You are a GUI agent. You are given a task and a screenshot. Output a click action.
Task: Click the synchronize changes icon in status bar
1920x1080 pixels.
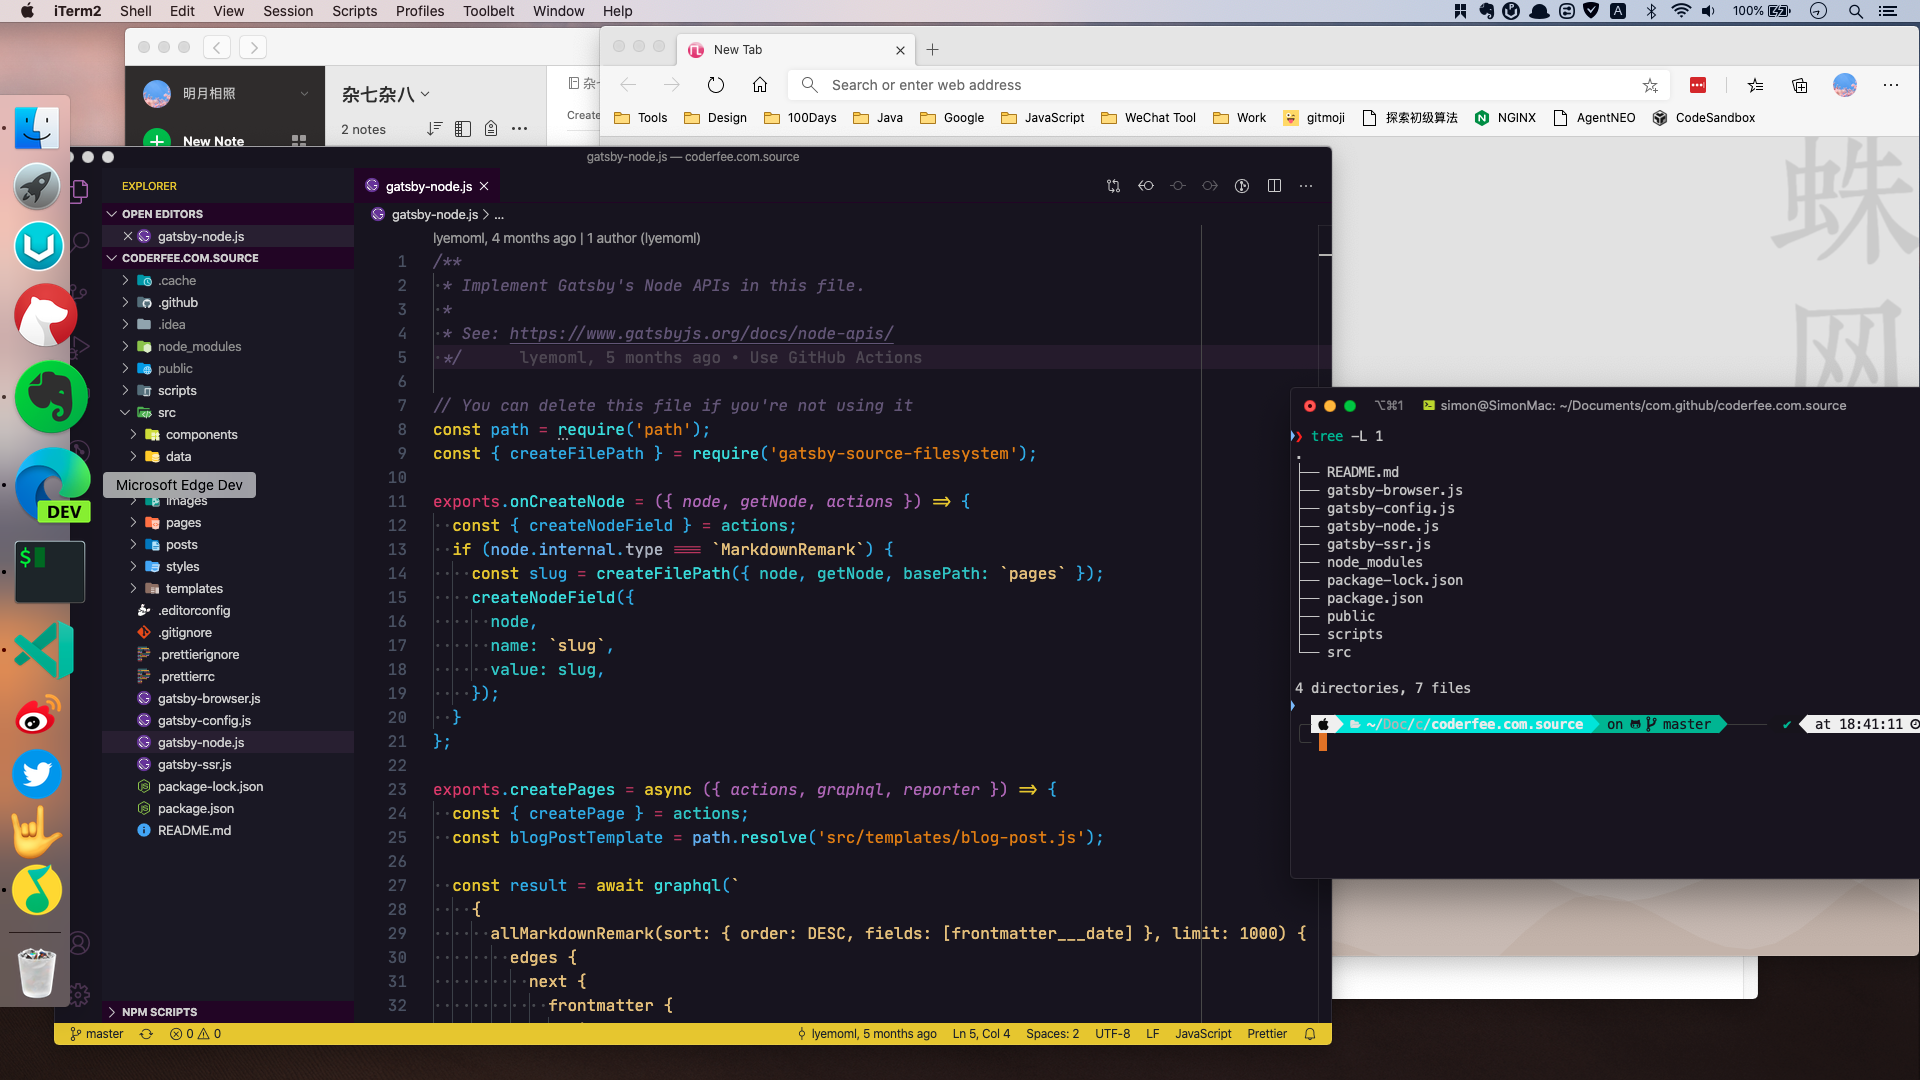(146, 1034)
